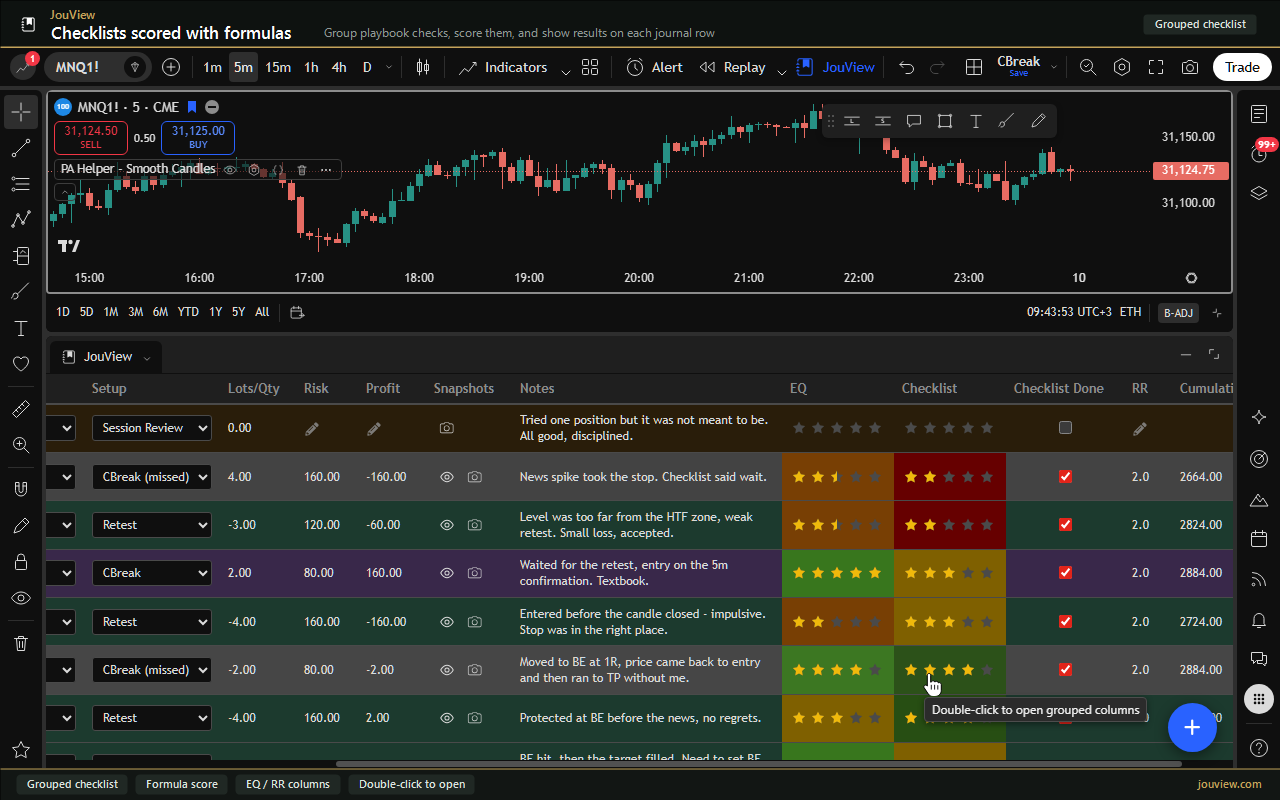1280x800 pixels.
Task: Activate the zoom in tool
Action: click(21, 445)
